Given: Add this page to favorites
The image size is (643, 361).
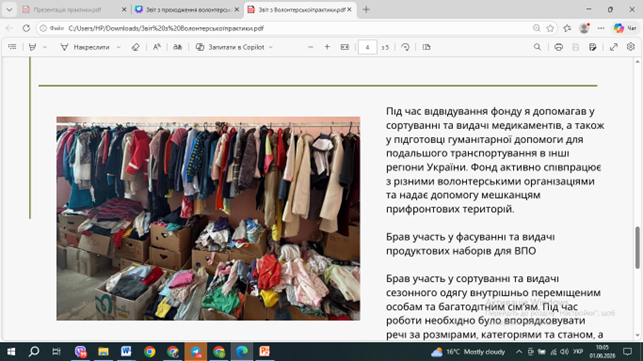Looking at the screenshot, I should pos(550,28).
